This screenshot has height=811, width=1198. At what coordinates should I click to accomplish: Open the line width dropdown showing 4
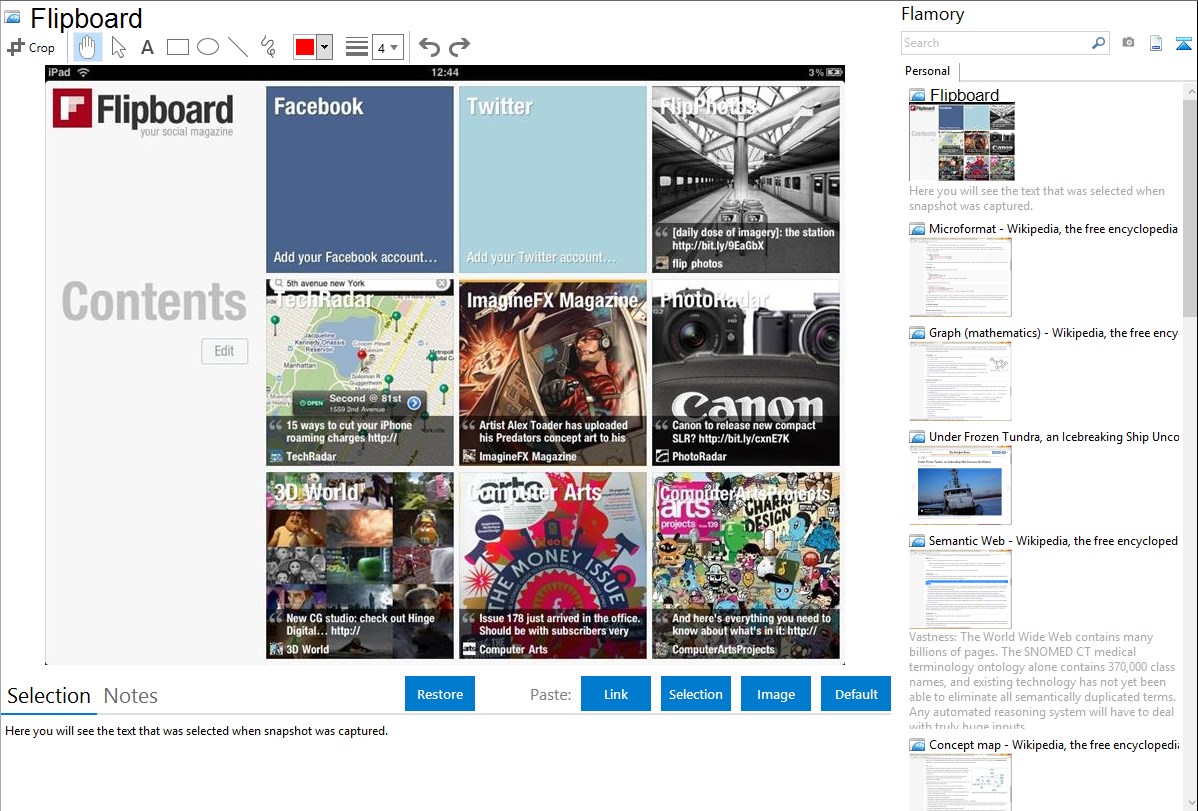click(x=387, y=47)
